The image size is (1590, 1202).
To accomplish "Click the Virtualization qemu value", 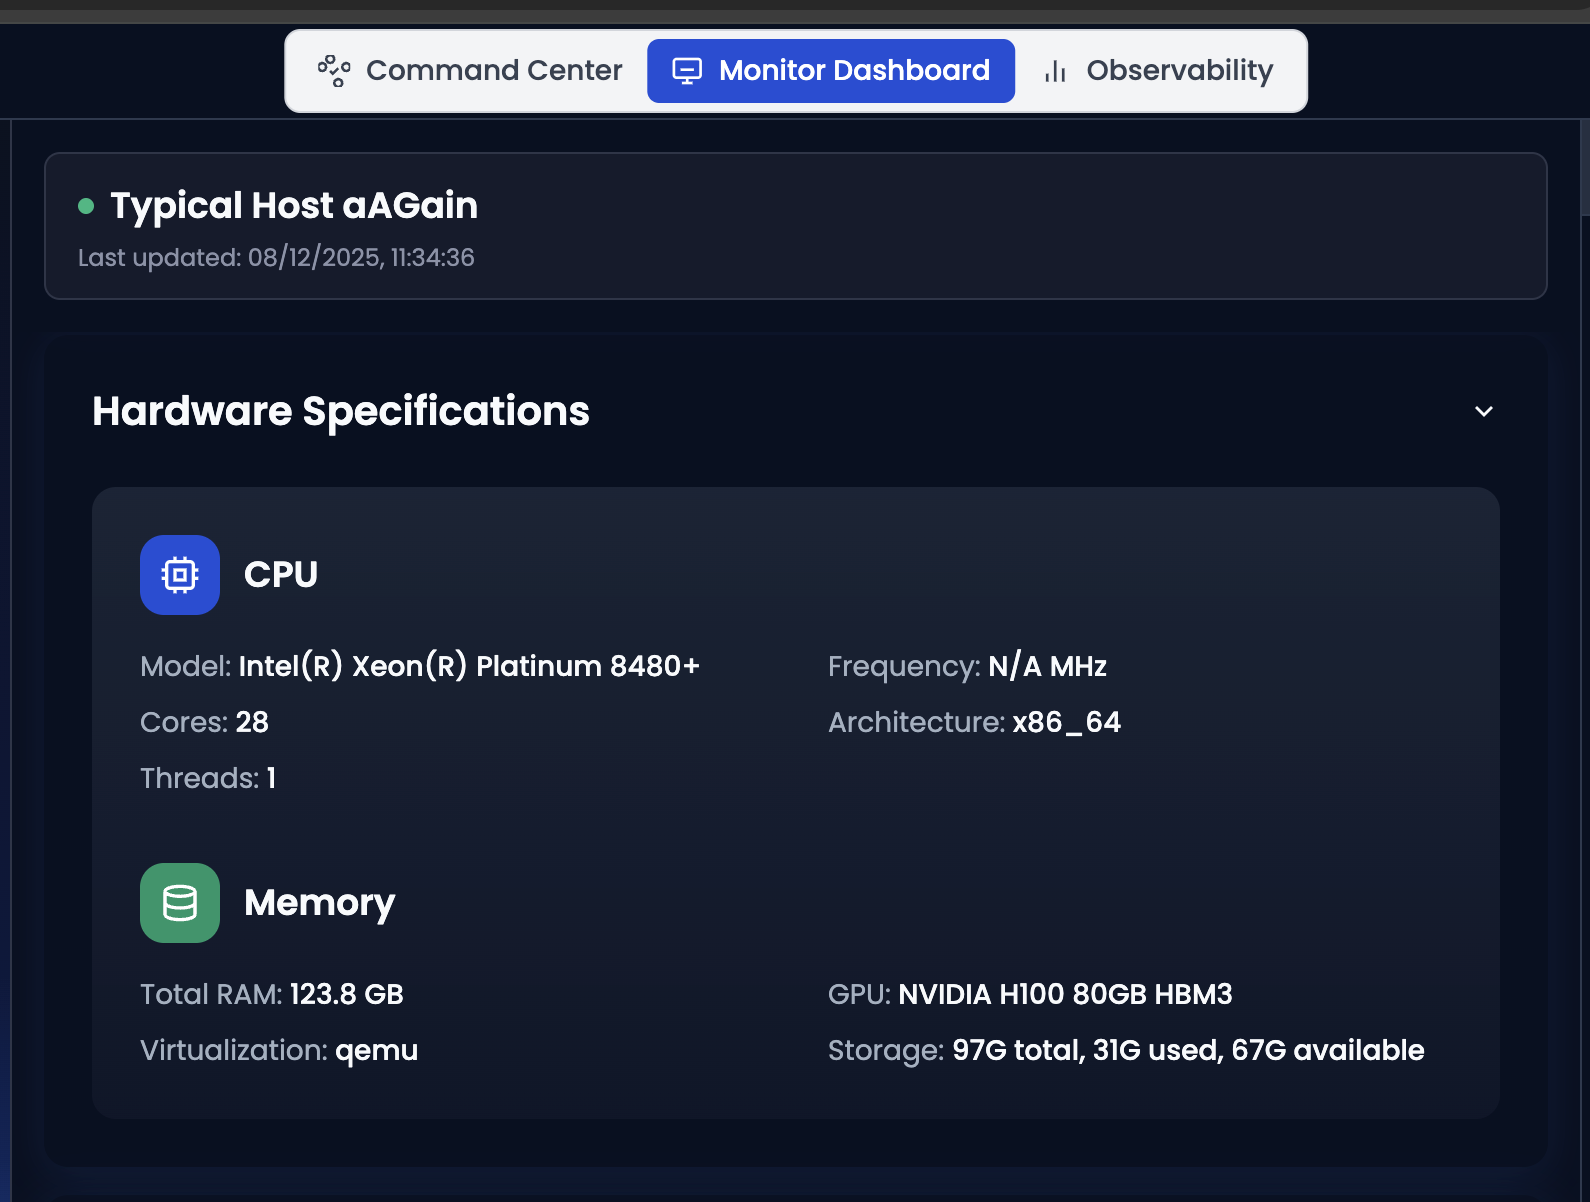I will pos(376,1050).
